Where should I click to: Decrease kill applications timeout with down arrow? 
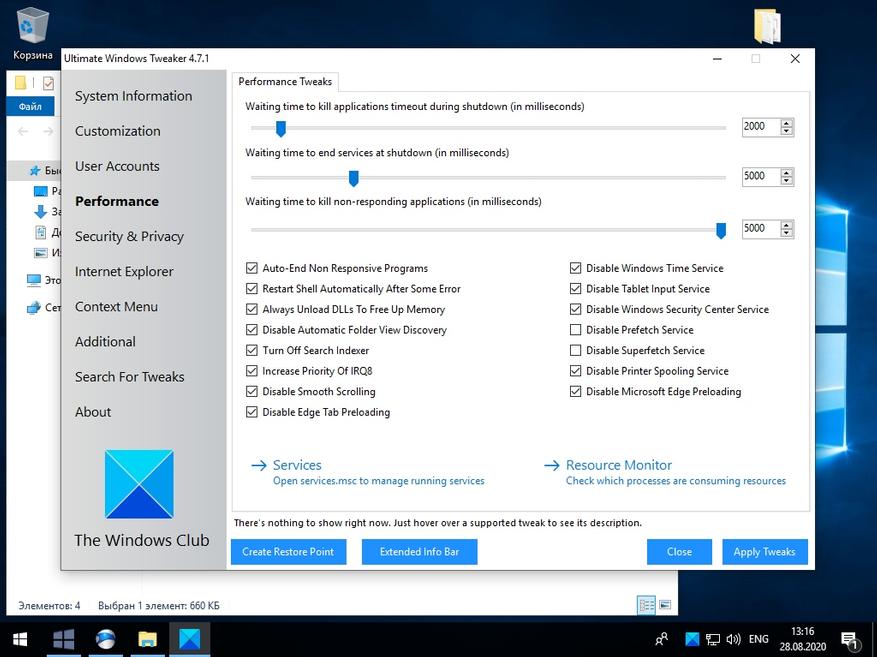click(x=786, y=131)
